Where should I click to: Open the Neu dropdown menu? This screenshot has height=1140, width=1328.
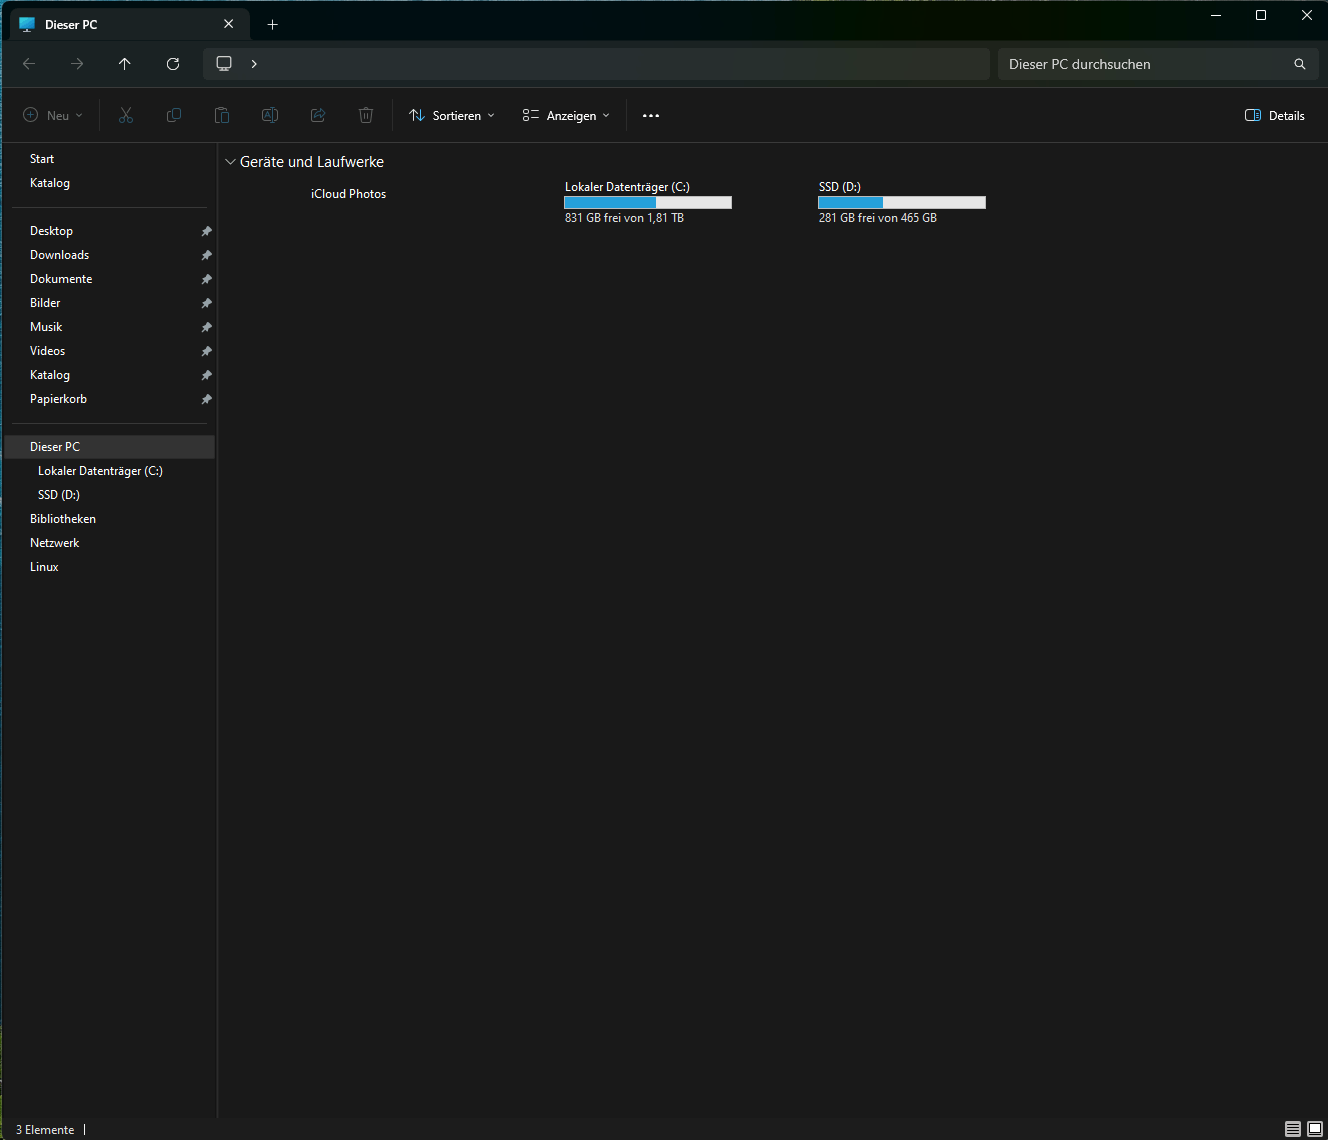pos(53,116)
